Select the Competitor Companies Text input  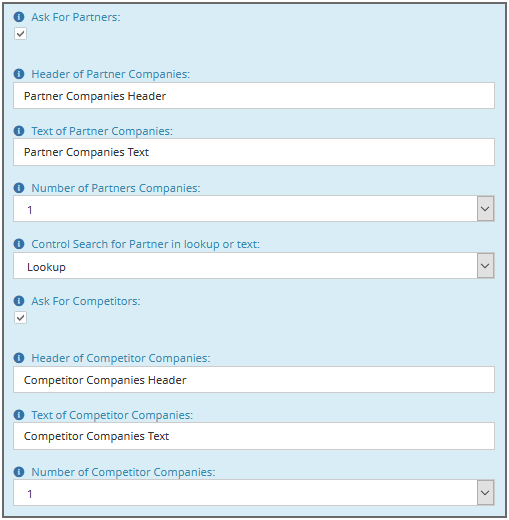254,436
